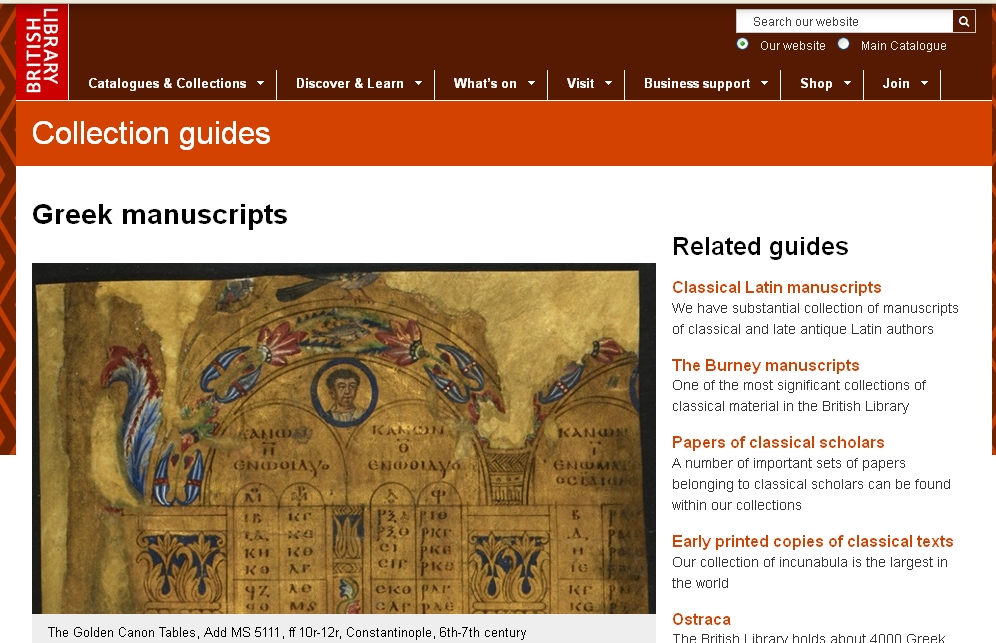The width and height of the screenshot is (996, 643).
Task: Click the Greek manuscripts heading
Action: 160,214
